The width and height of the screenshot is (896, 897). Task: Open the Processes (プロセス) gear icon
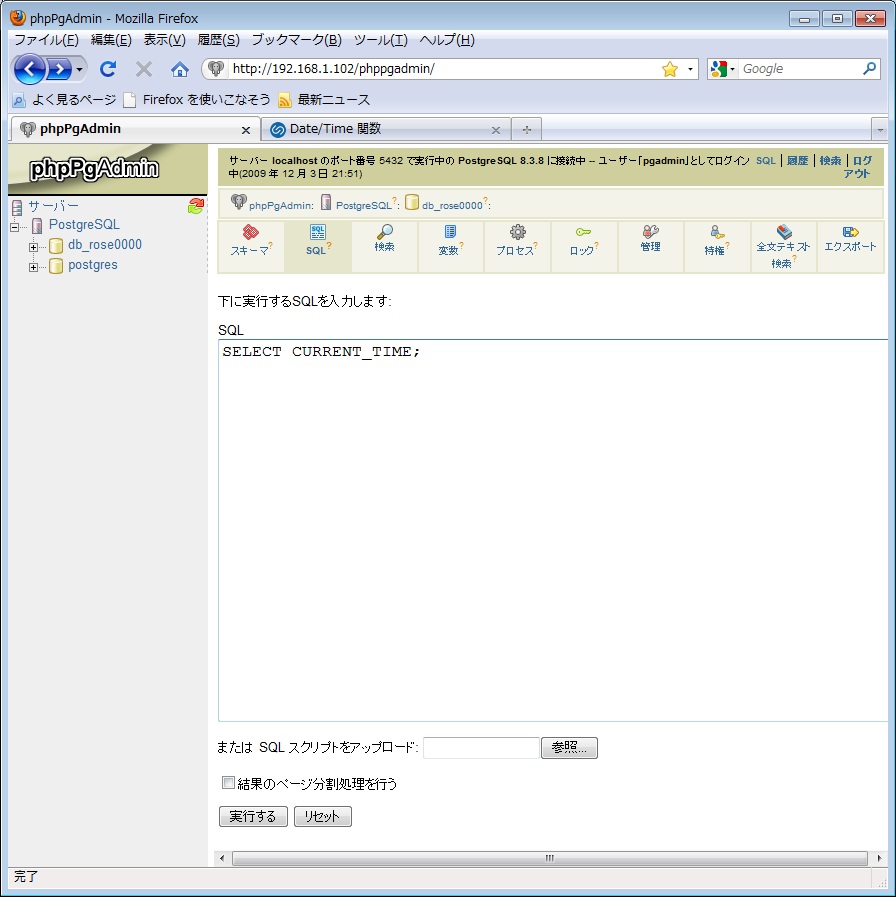pyautogui.click(x=517, y=232)
